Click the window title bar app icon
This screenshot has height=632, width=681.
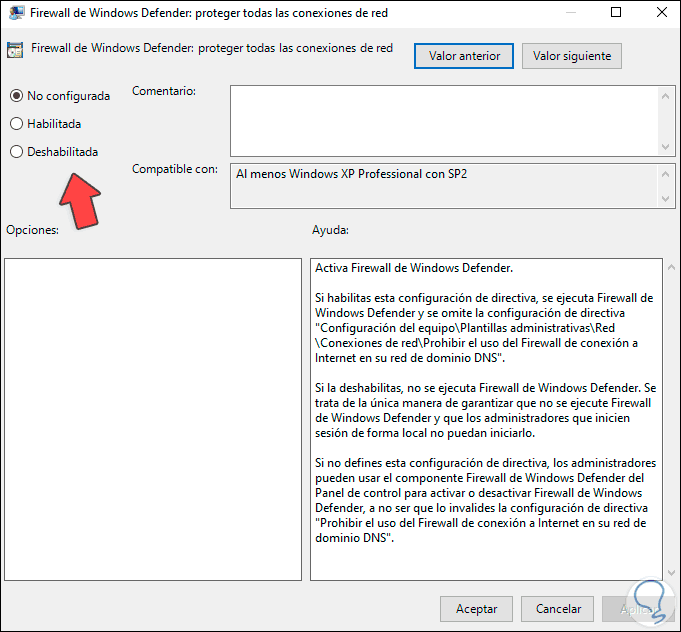tap(17, 13)
